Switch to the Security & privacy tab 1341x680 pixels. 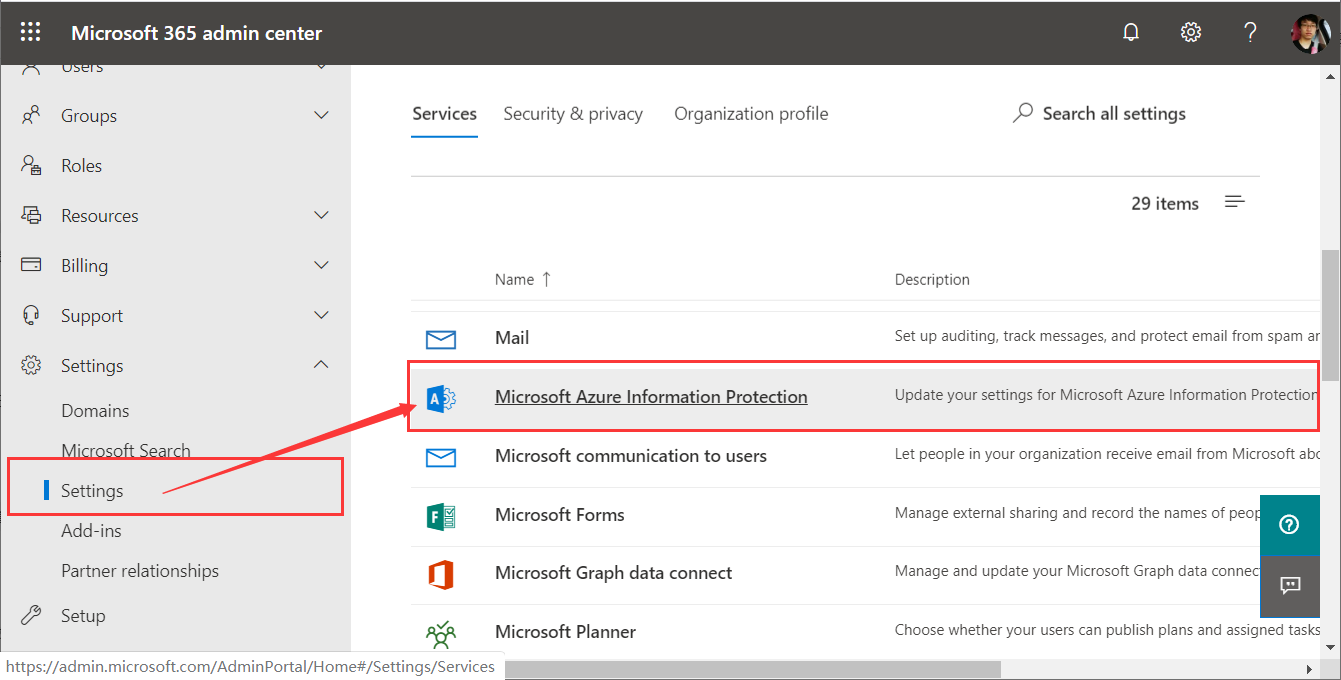point(573,114)
